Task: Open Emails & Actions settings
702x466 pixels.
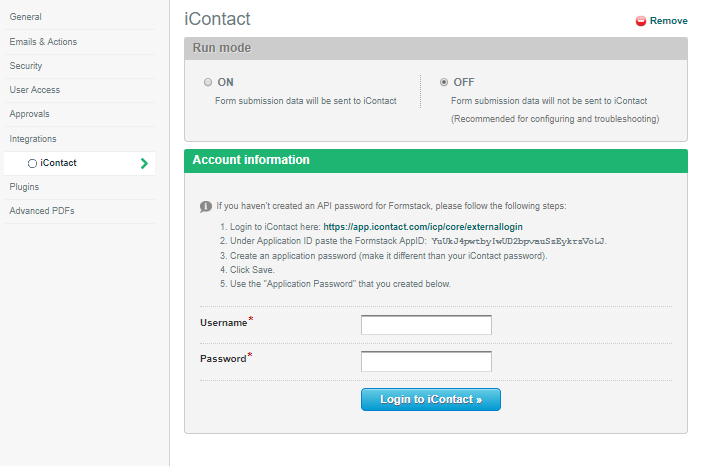Action: (43, 42)
